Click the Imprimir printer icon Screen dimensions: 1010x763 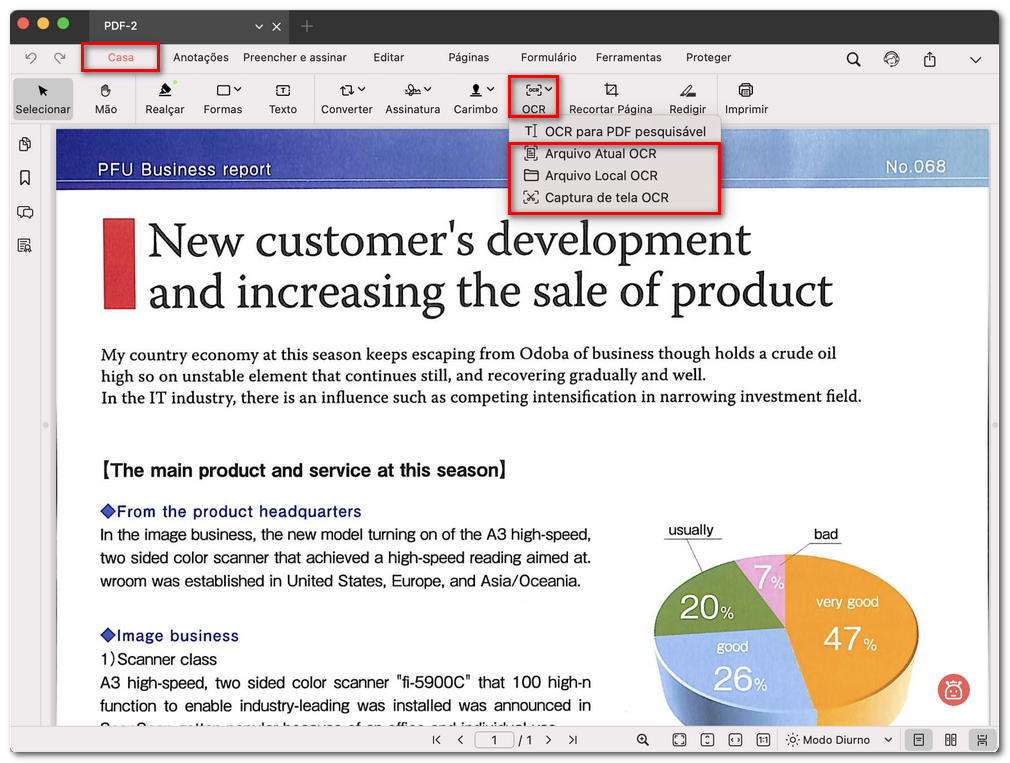[746, 98]
